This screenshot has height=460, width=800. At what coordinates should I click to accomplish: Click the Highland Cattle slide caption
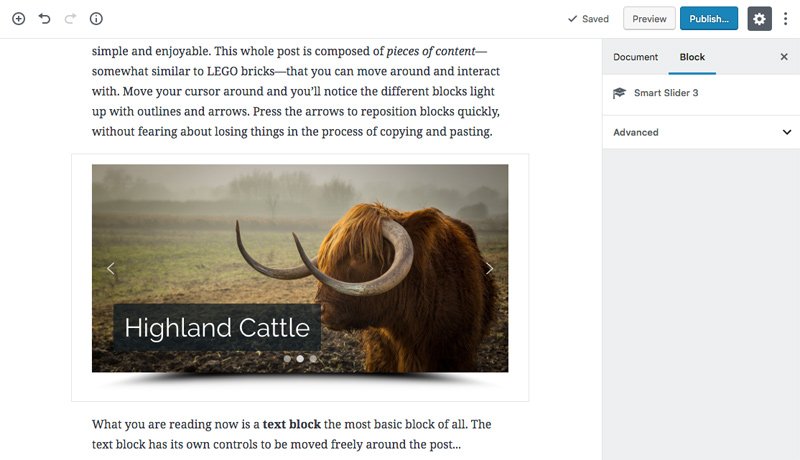click(217, 327)
